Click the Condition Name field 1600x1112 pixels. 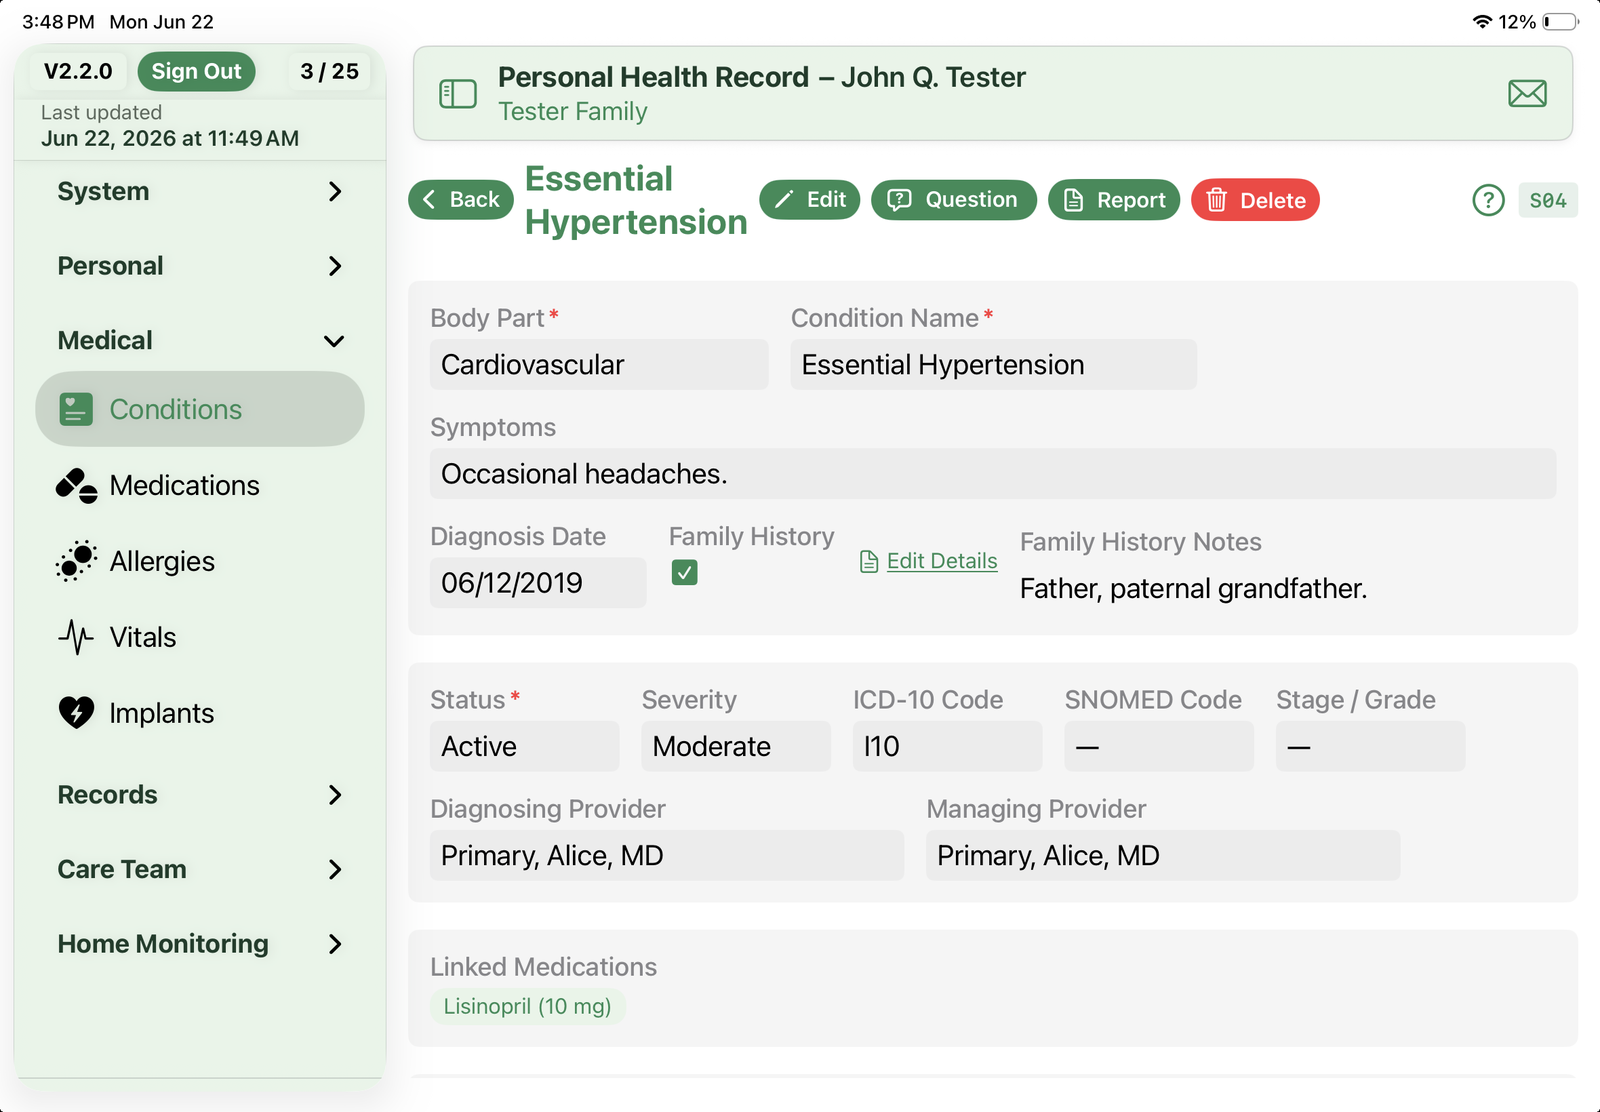pos(993,365)
